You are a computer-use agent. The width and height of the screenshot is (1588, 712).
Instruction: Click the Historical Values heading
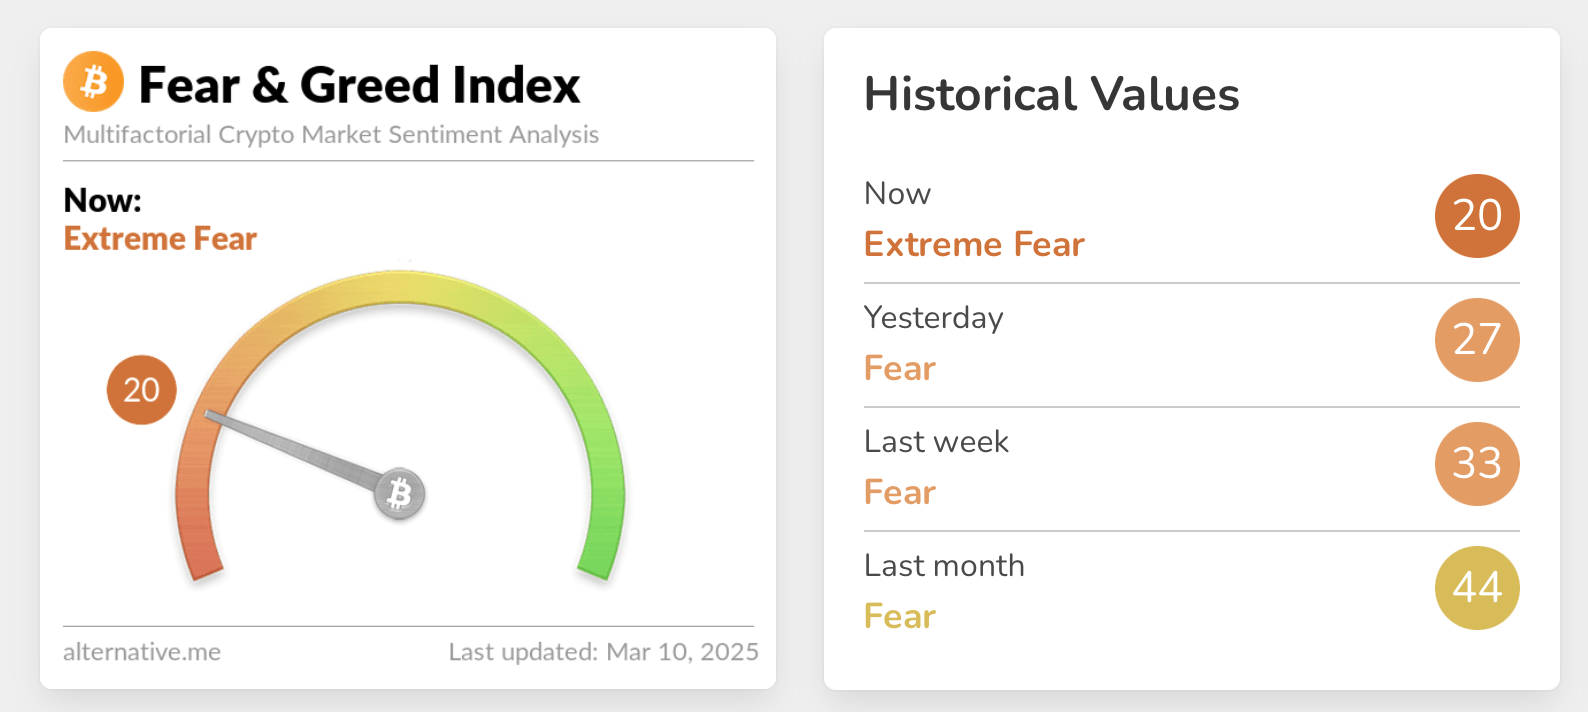(1051, 95)
